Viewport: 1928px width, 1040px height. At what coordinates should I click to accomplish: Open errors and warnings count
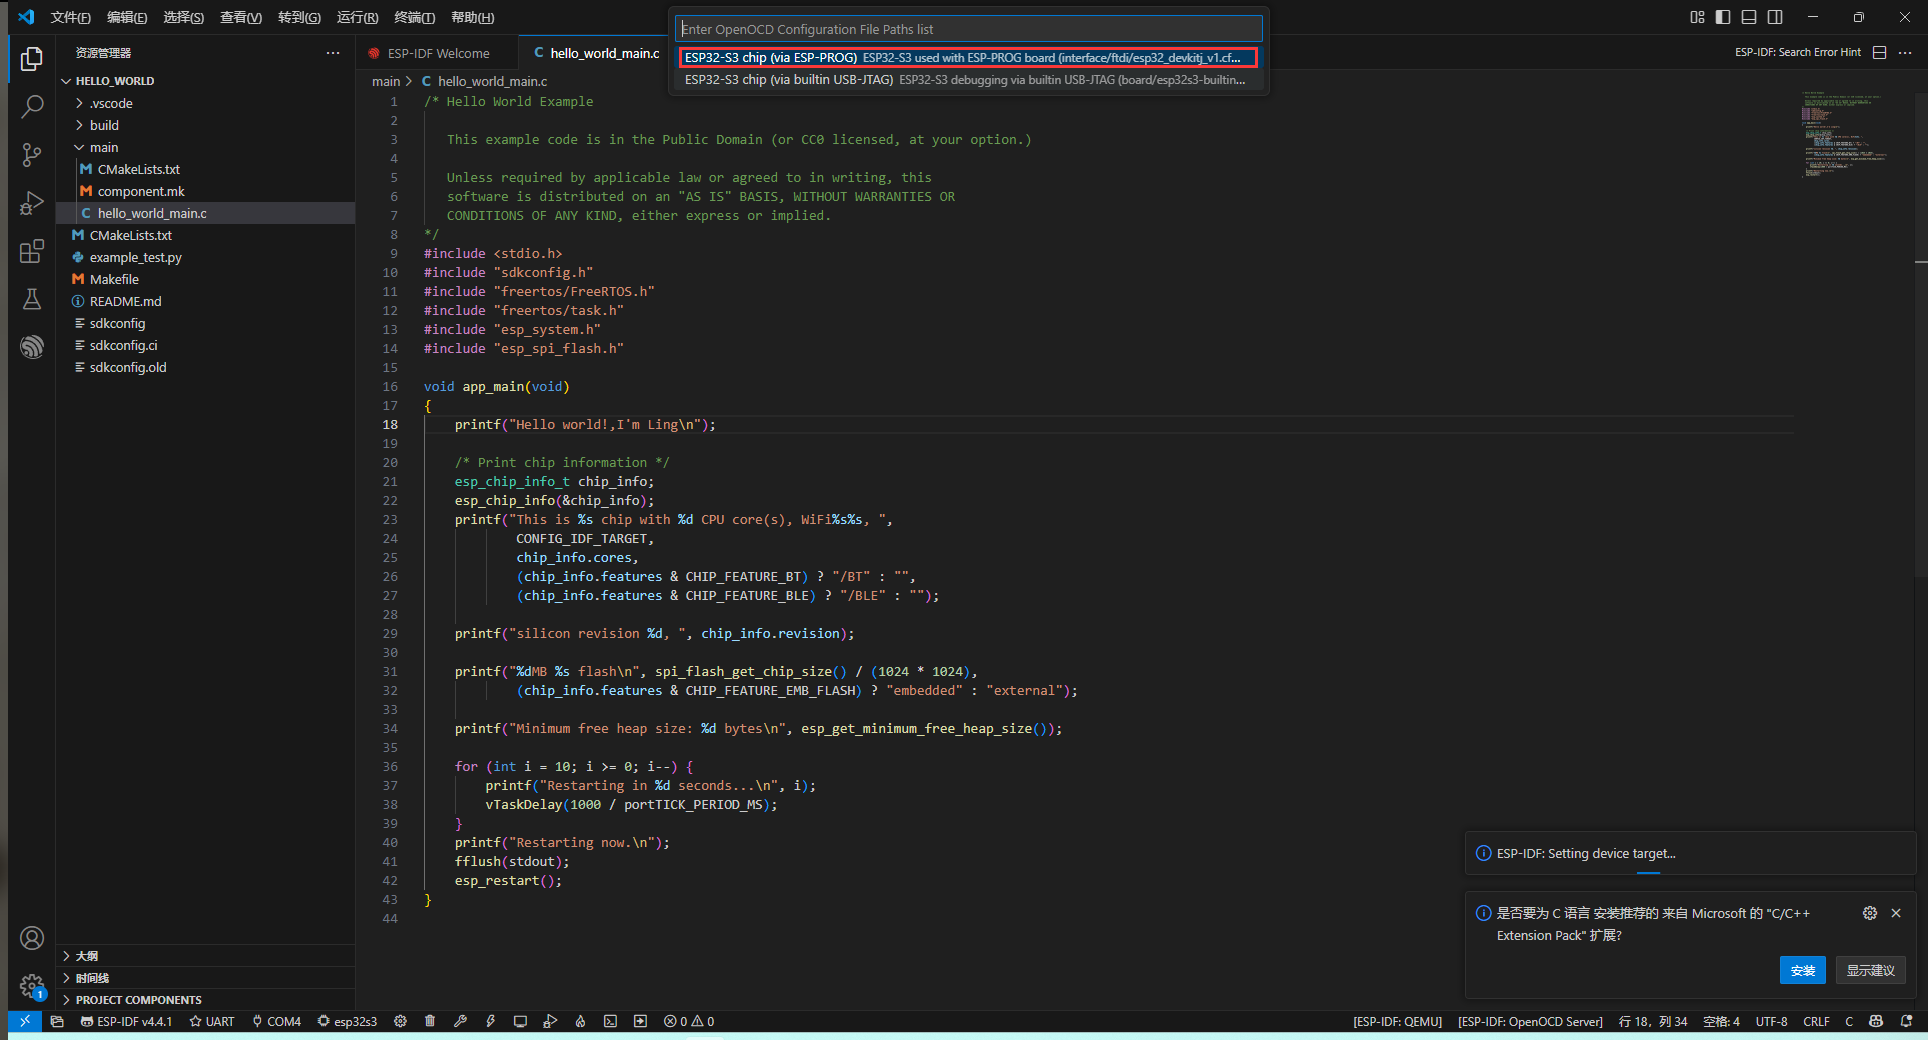click(689, 1021)
